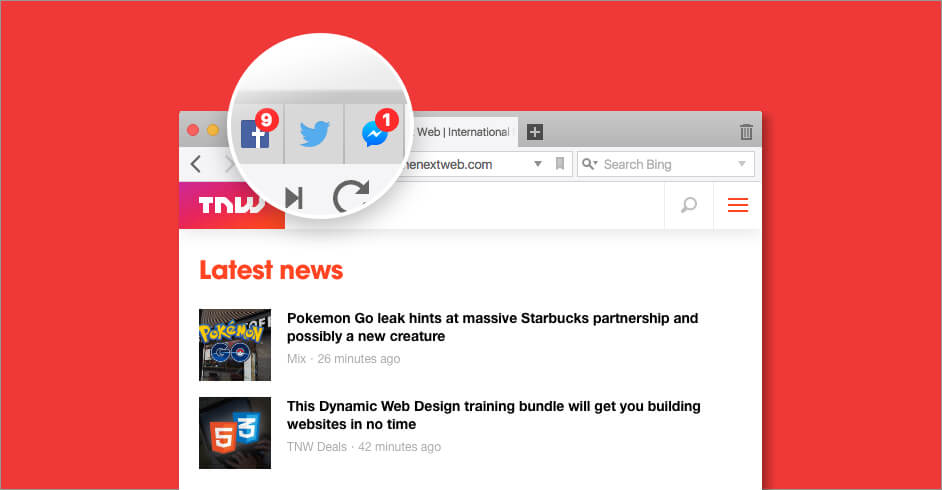The width and height of the screenshot is (942, 490).
Task: Open the Messenger pinned tab
Action: 374,133
